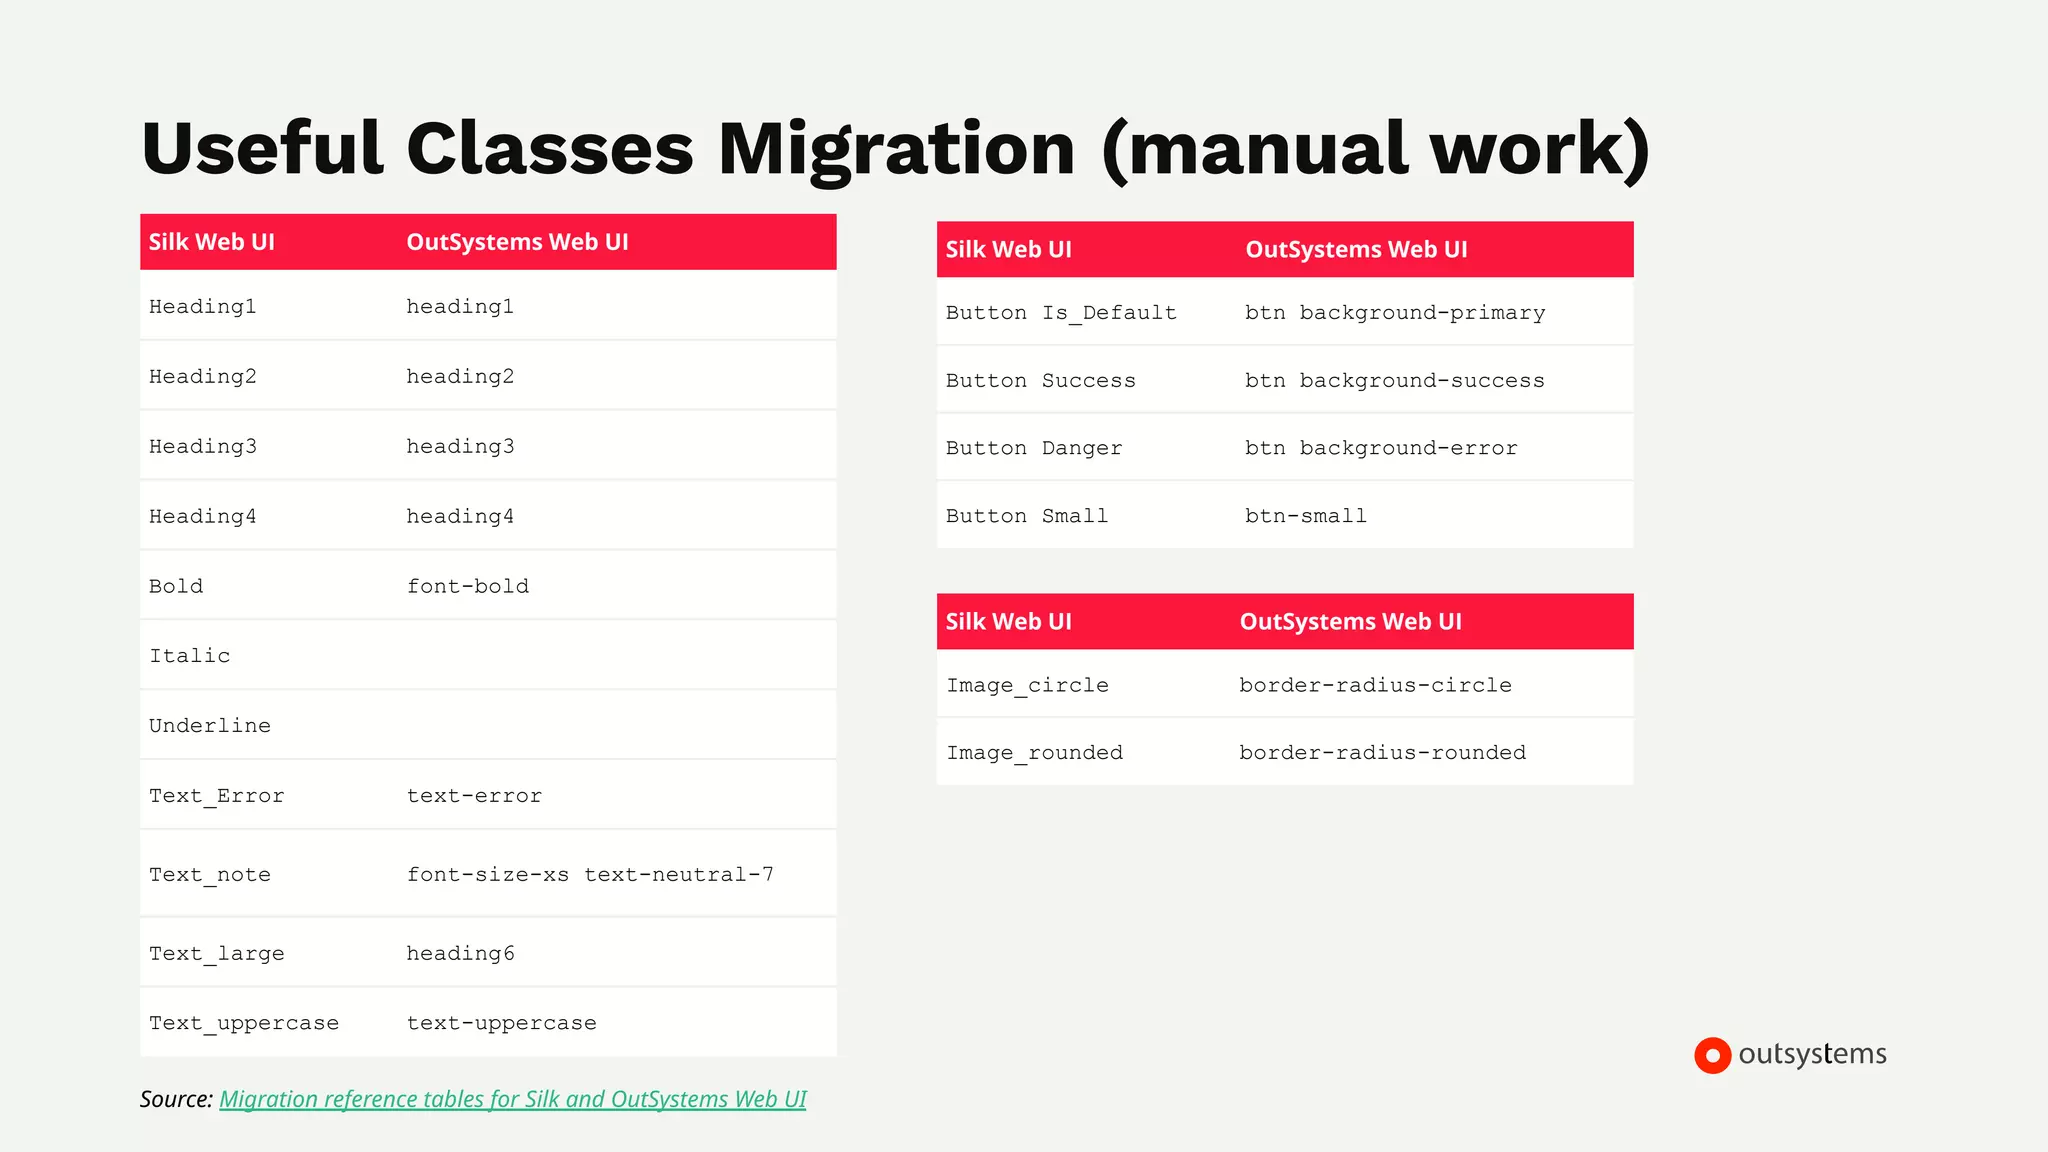Select the Button Success row label
This screenshot has height=1152, width=2048.
1040,381
